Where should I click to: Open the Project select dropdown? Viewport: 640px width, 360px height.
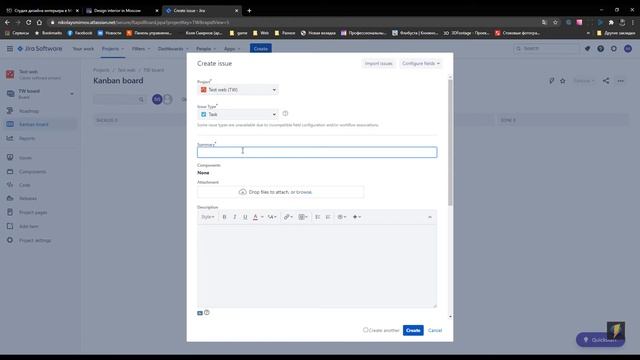click(238, 90)
